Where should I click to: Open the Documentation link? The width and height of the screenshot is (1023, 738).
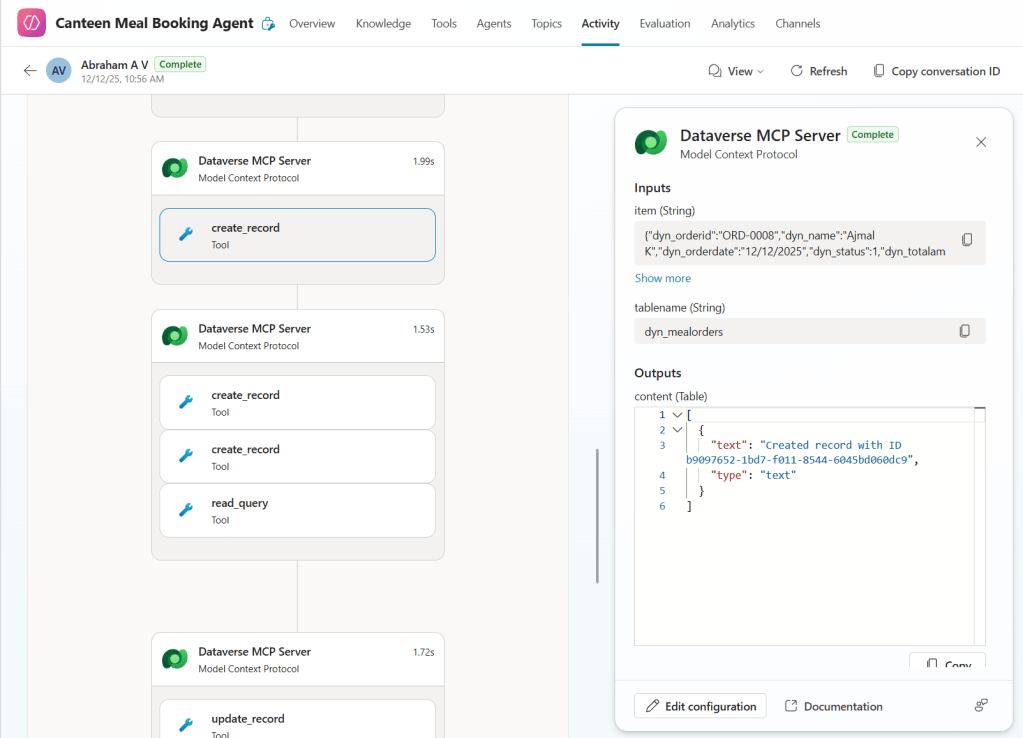[833, 706]
